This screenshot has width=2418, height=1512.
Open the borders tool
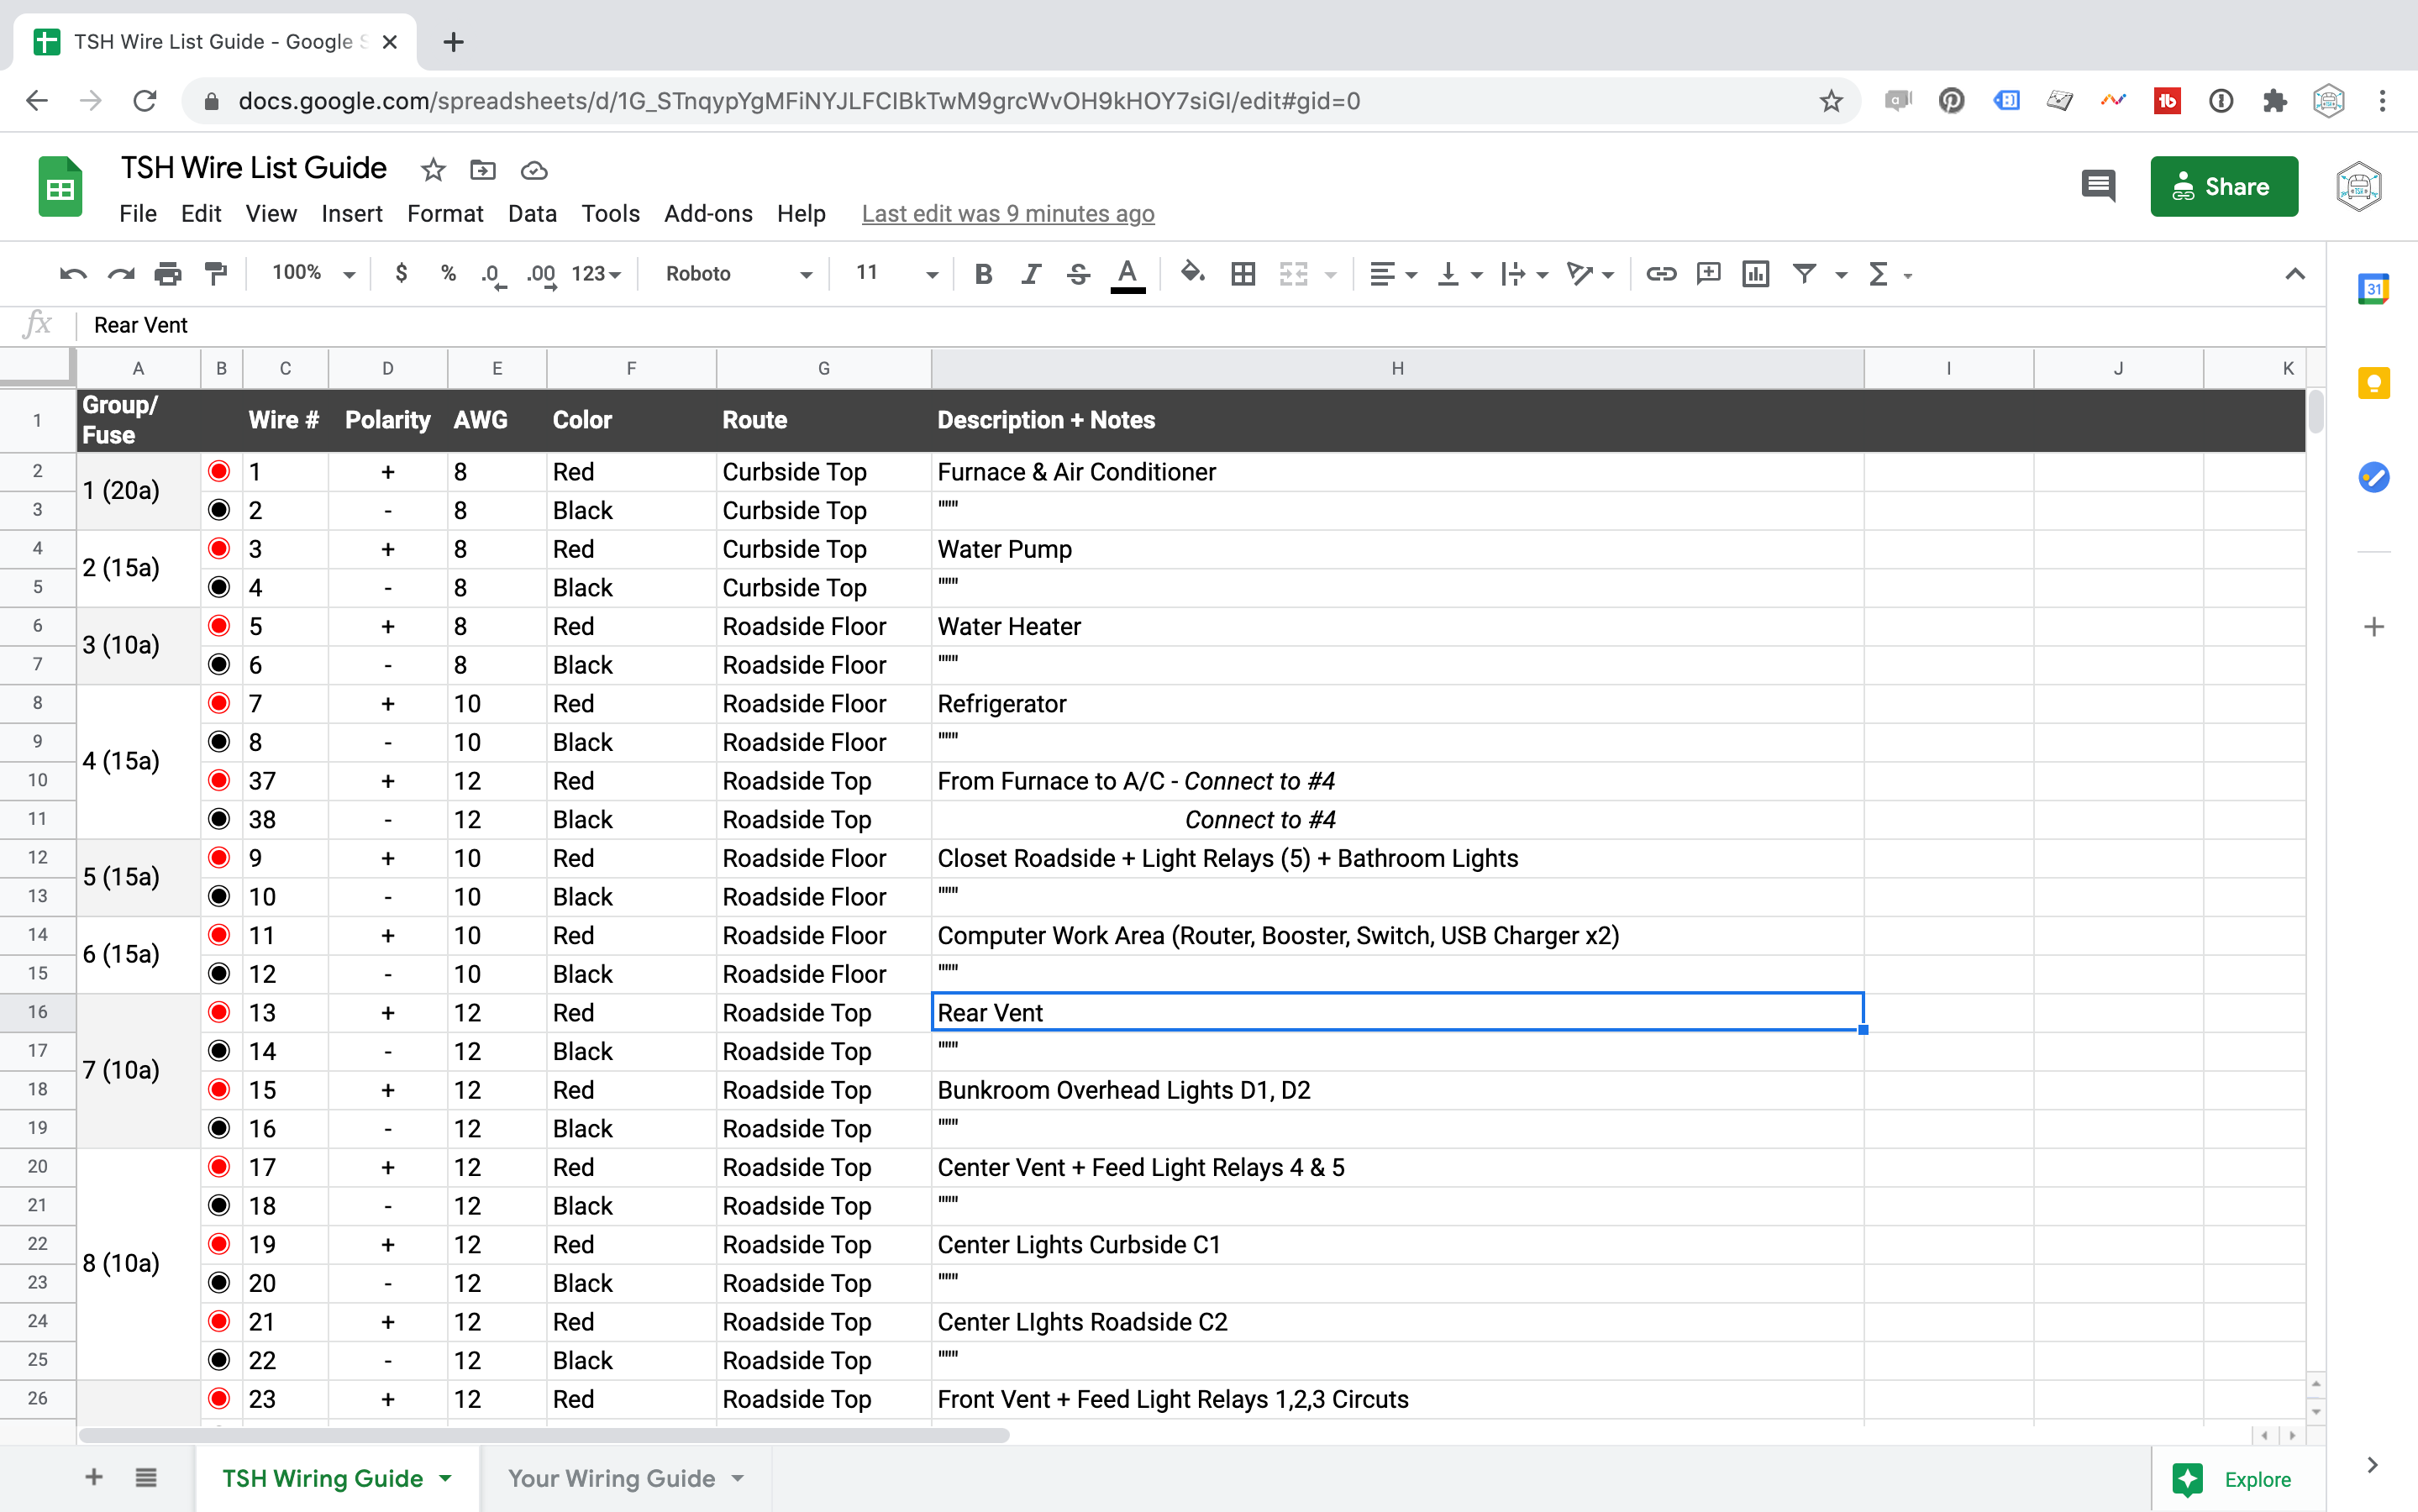point(1243,273)
